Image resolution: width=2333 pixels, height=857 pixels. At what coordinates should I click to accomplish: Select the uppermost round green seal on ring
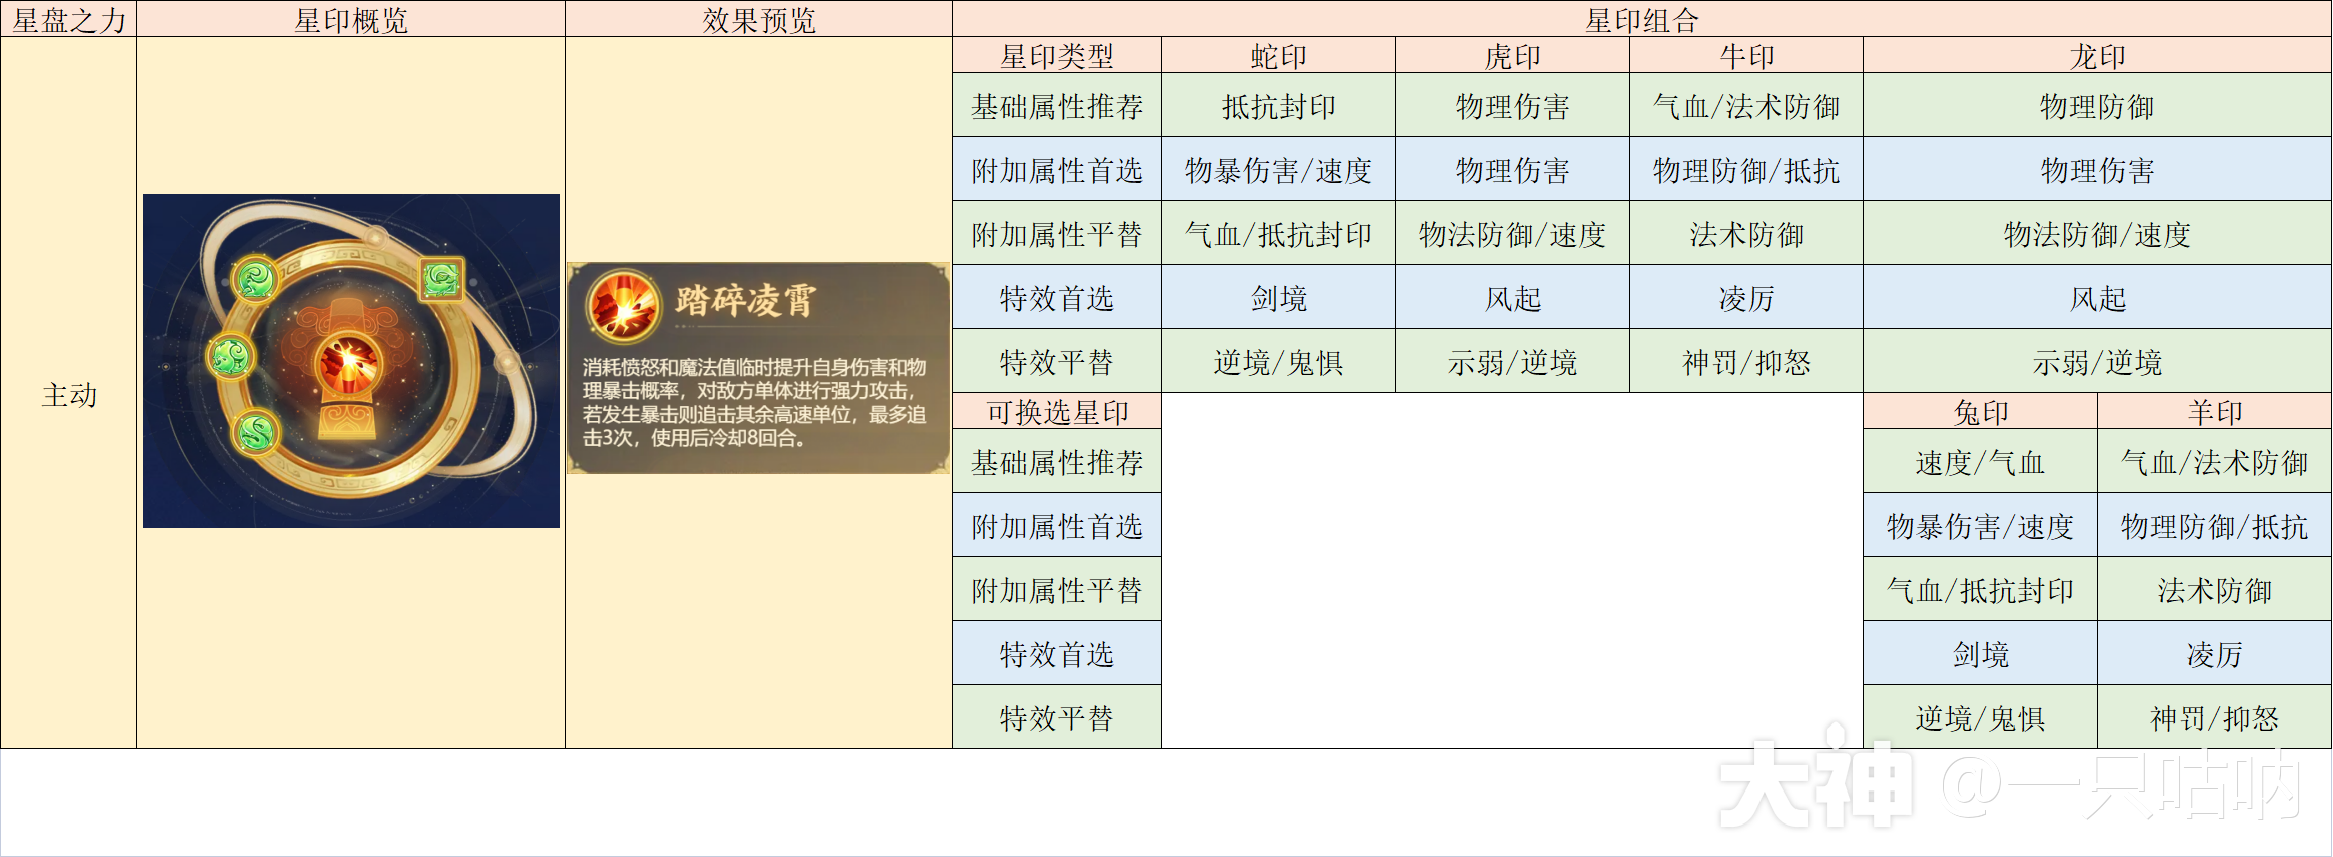(x=256, y=278)
